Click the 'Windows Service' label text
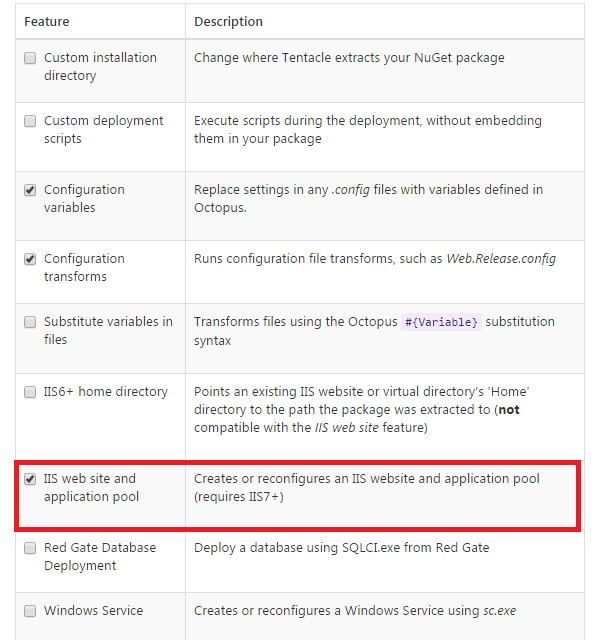600x640 pixels. [93, 611]
